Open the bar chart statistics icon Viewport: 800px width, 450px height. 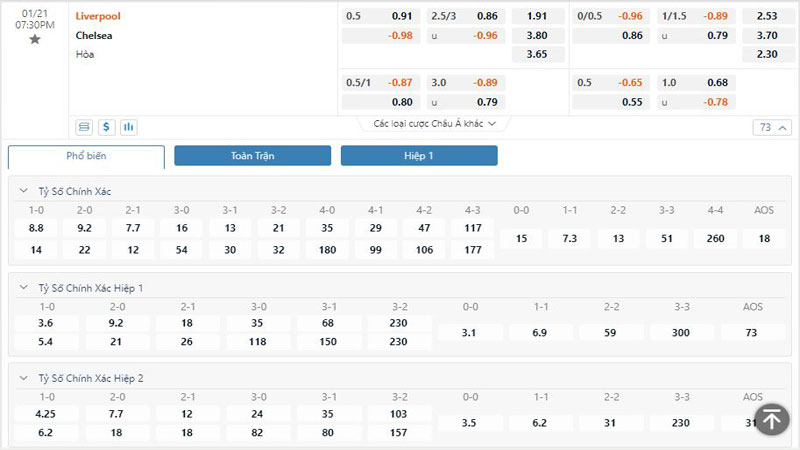click(128, 127)
